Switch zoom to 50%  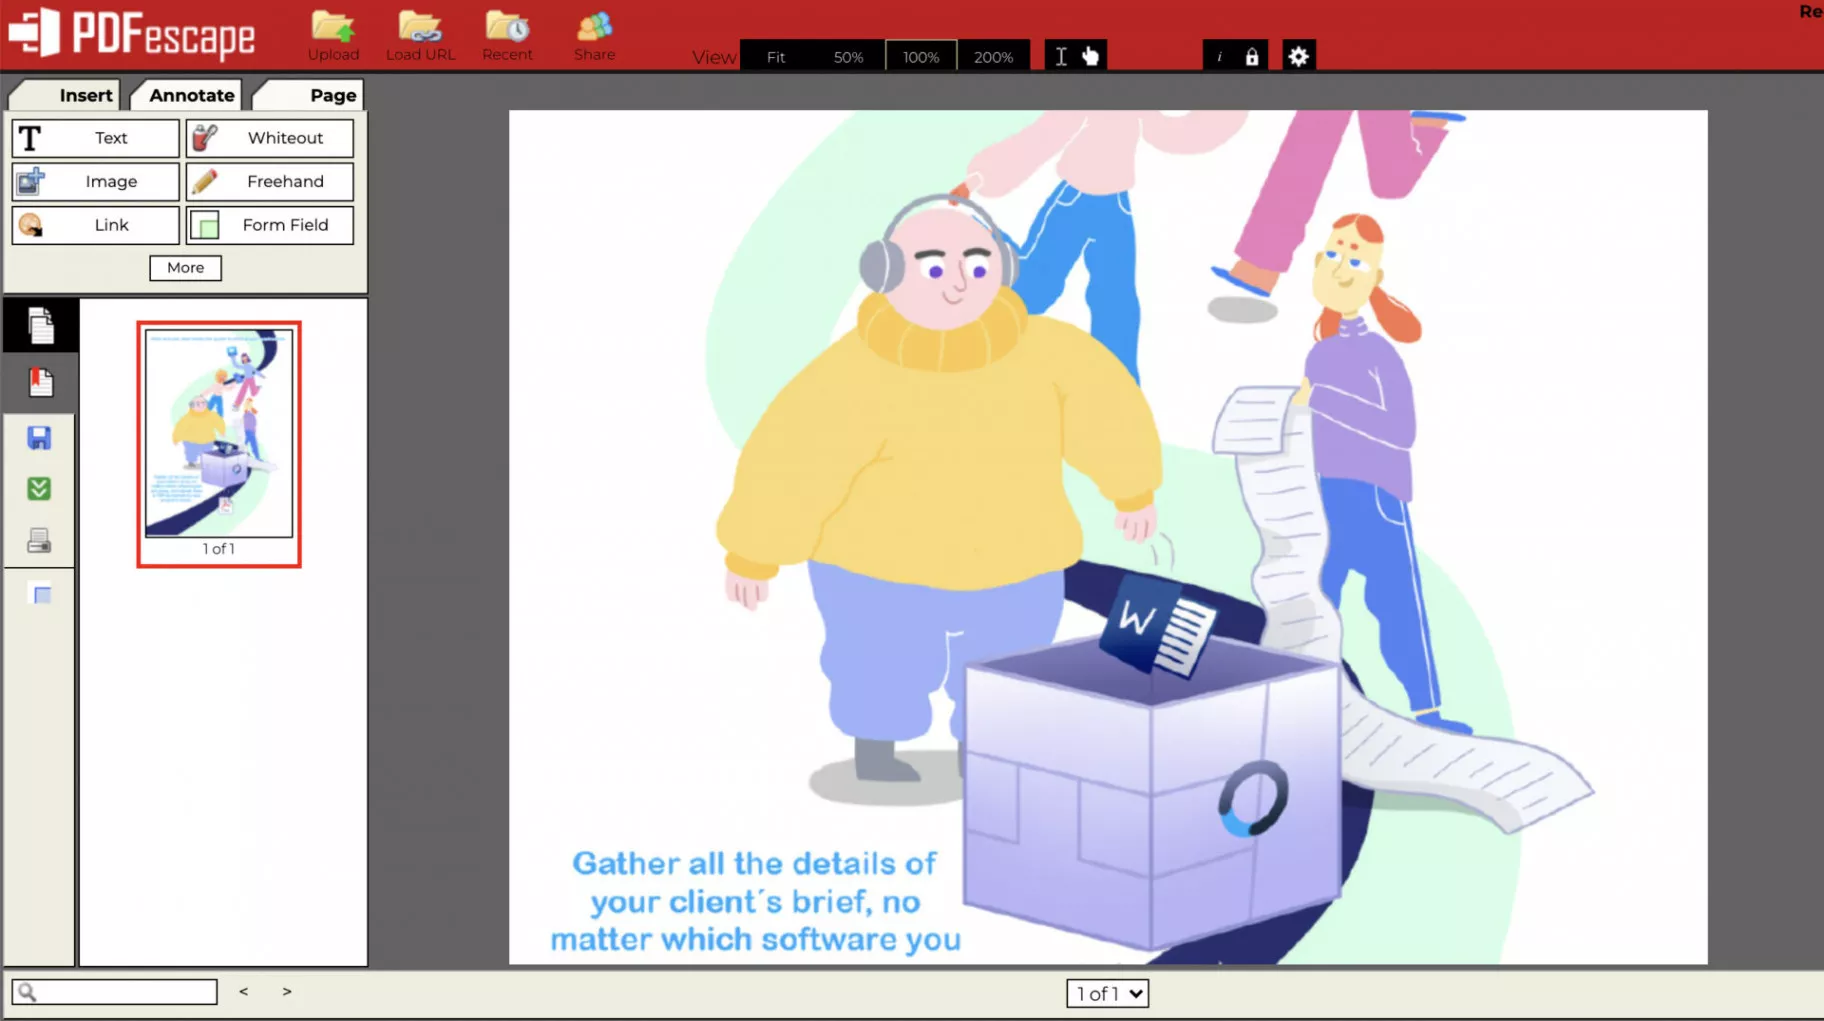tap(848, 56)
